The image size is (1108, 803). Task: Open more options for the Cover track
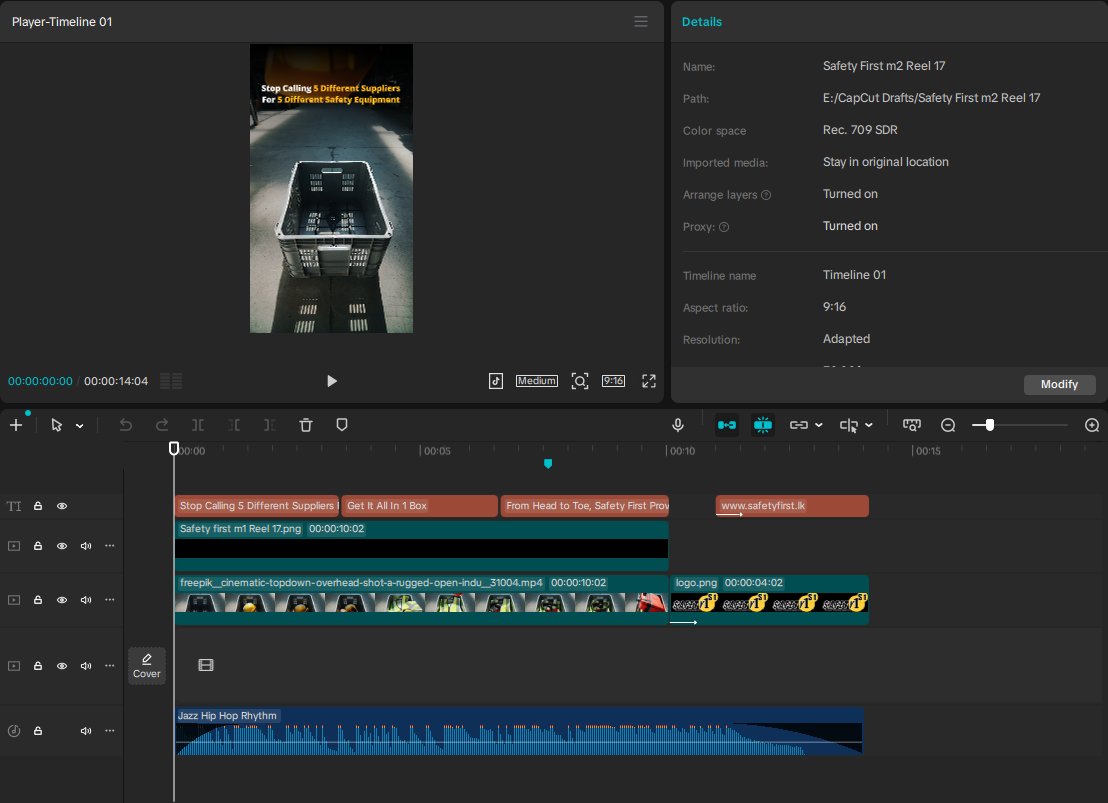(x=110, y=665)
